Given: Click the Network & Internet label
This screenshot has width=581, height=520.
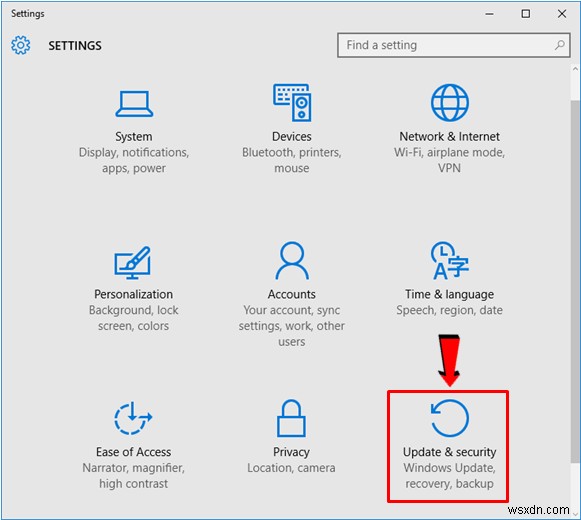Looking at the screenshot, I should (x=449, y=136).
